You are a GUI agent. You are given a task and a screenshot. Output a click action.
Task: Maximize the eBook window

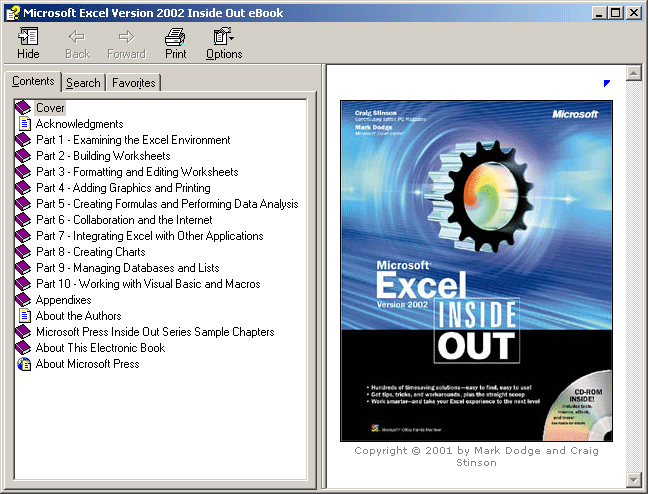pyautogui.click(x=615, y=13)
